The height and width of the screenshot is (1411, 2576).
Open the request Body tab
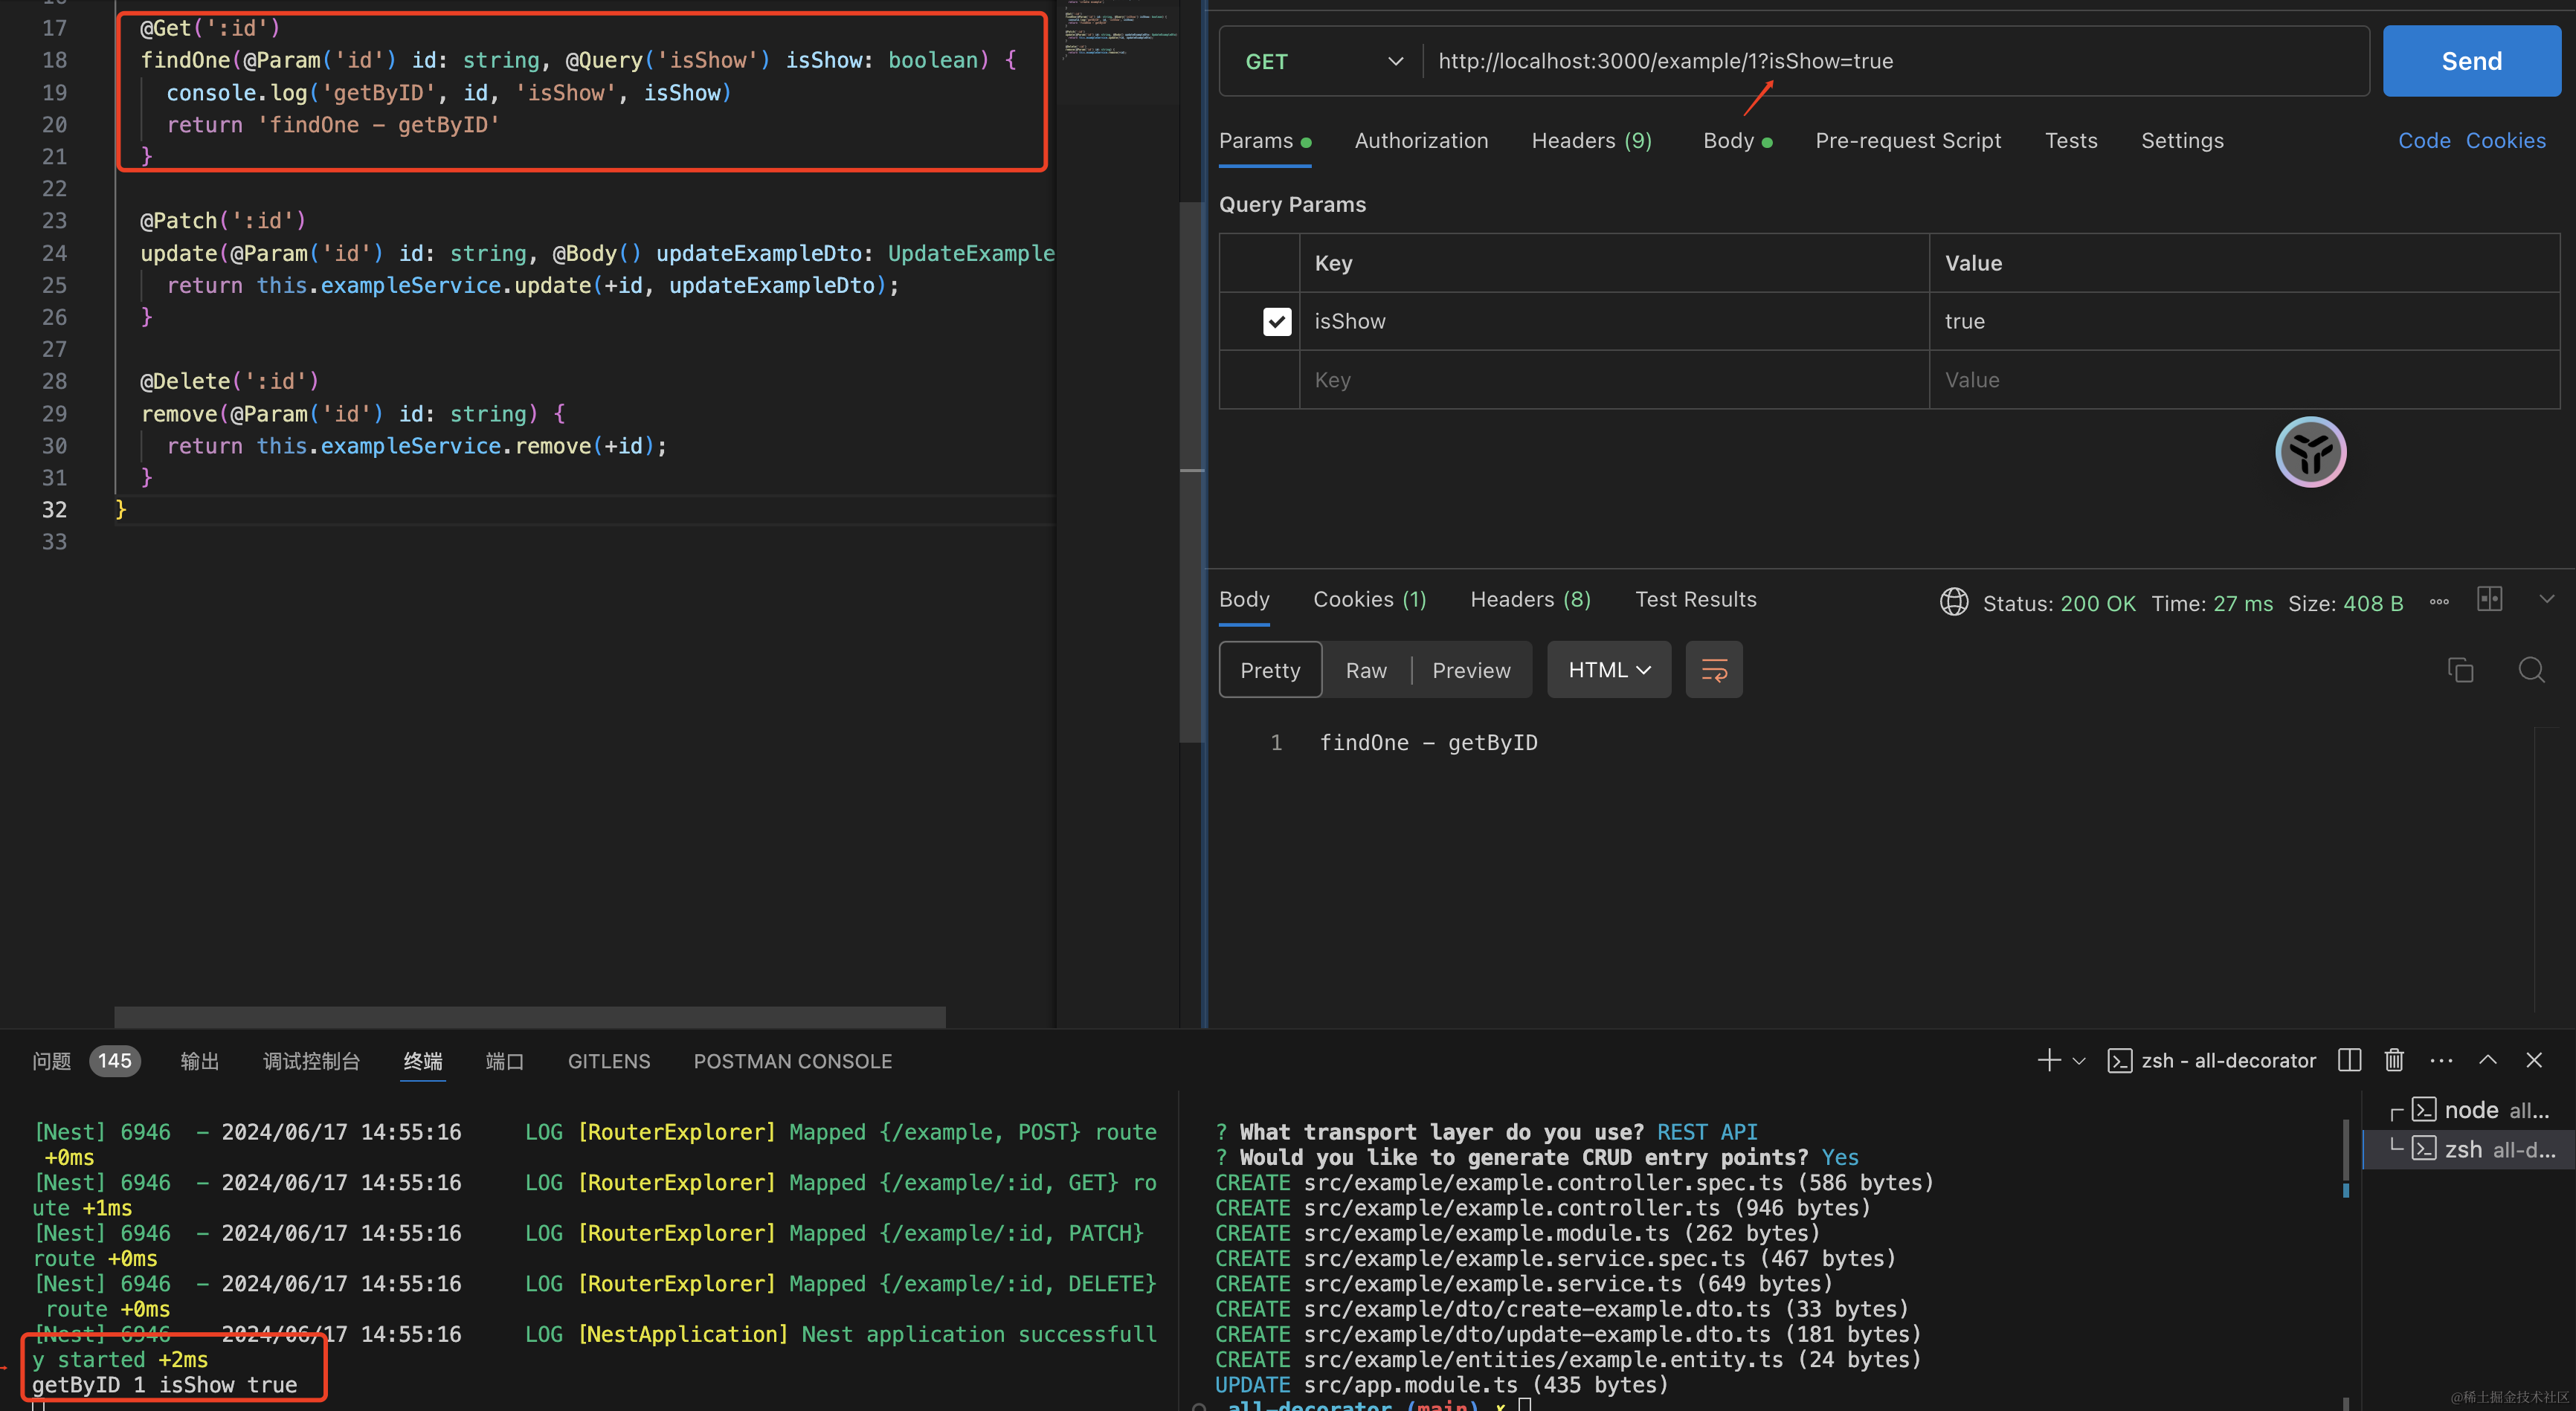(x=1737, y=141)
